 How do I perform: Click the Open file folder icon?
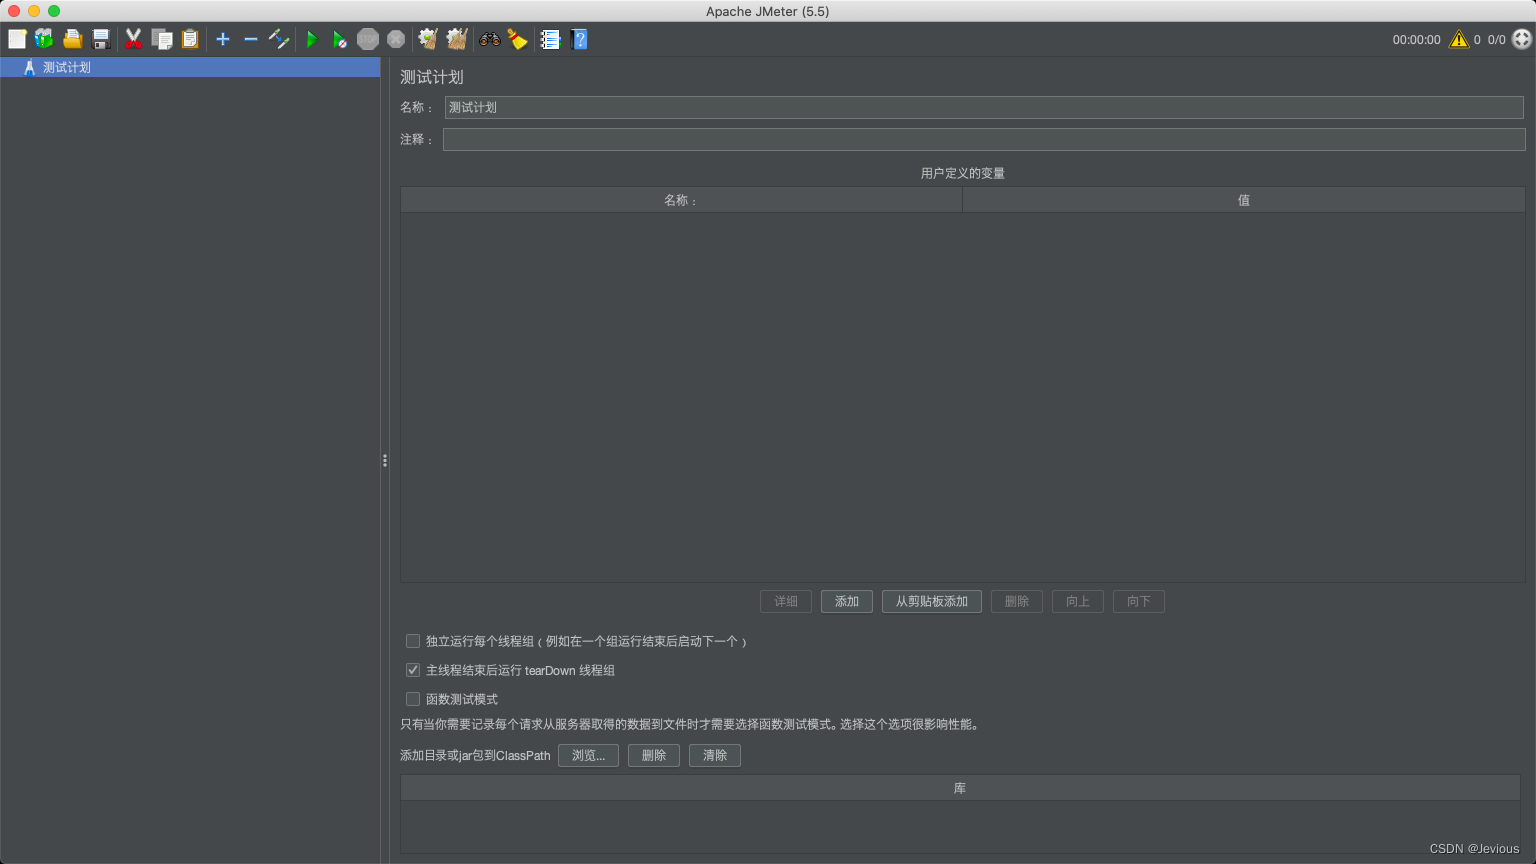(72, 39)
